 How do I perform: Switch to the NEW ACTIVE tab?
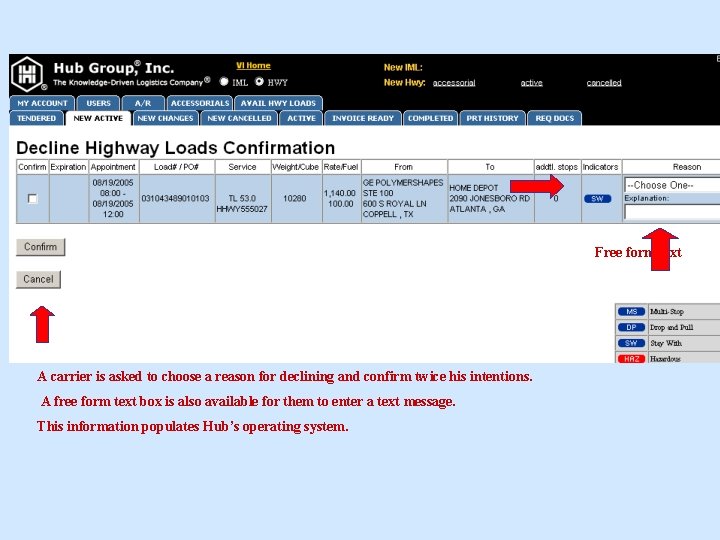pyautogui.click(x=98, y=118)
